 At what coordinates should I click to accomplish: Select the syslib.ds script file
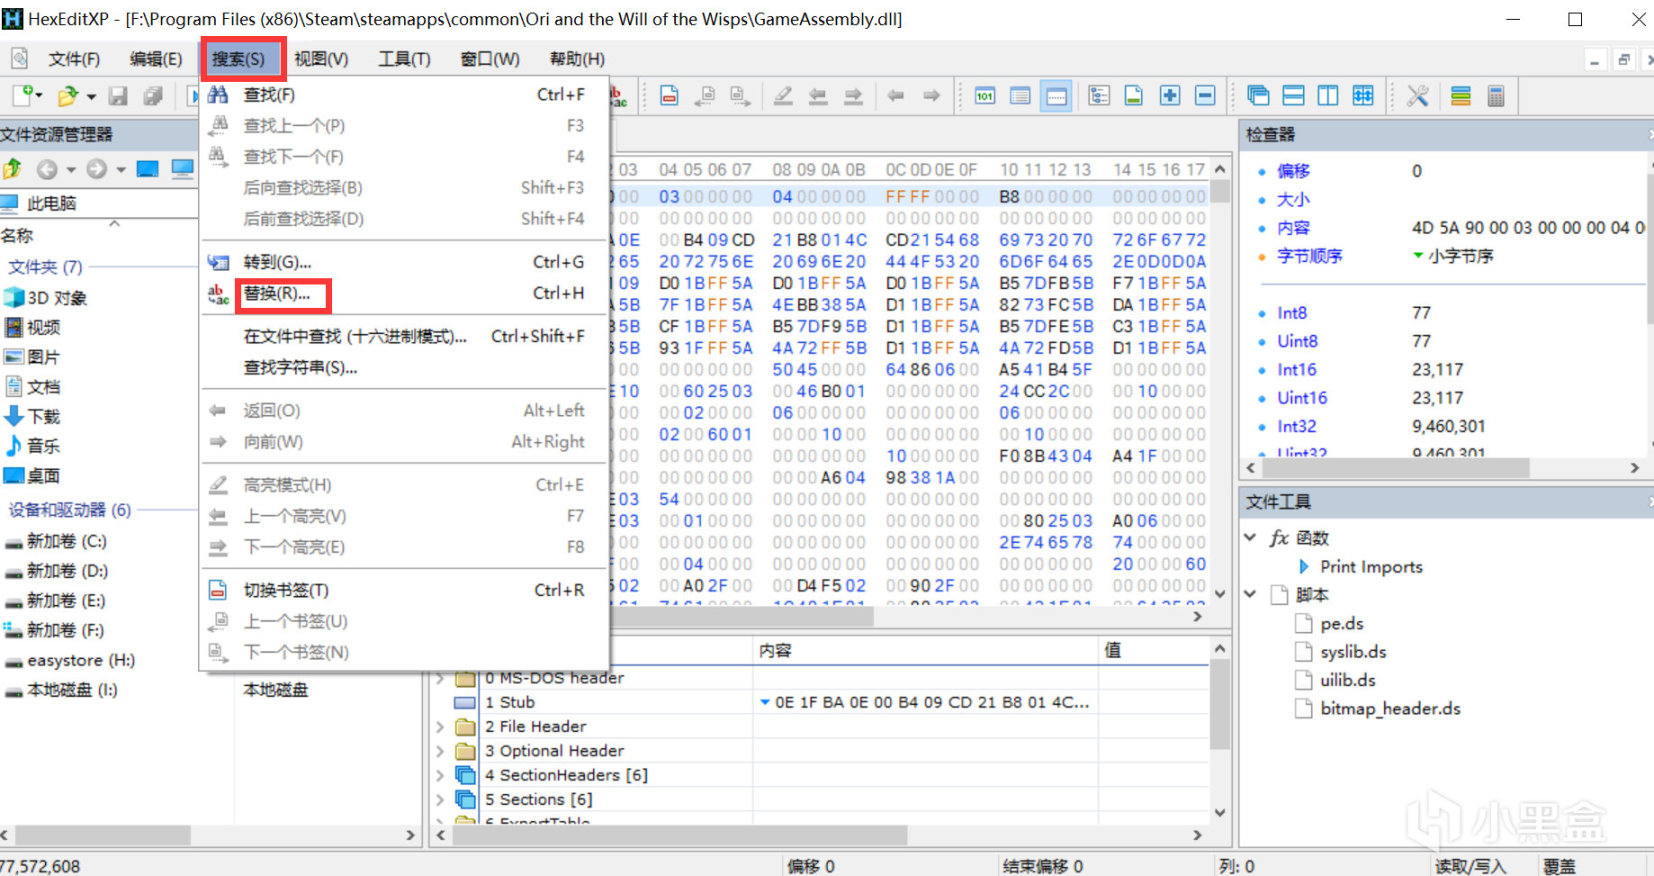pos(1353,652)
